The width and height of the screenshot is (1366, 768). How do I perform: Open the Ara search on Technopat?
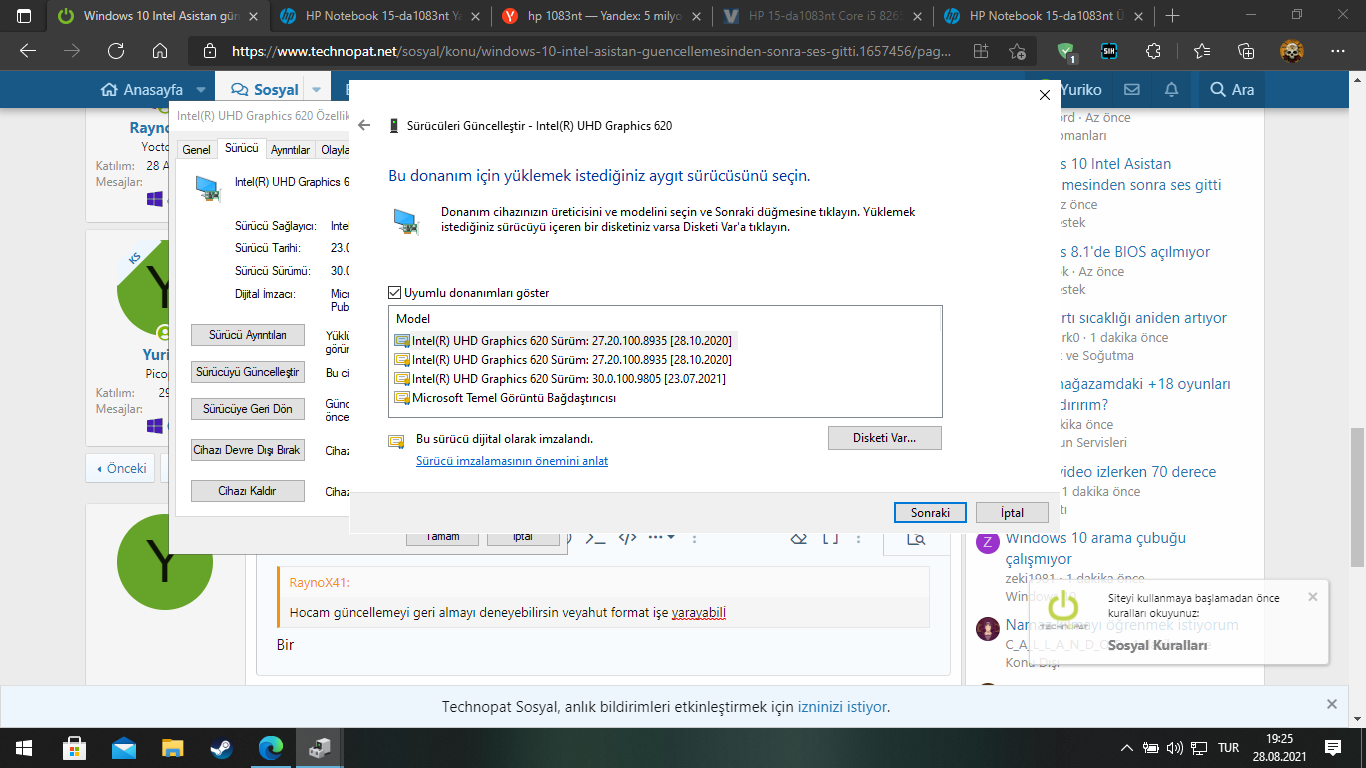click(1232, 89)
